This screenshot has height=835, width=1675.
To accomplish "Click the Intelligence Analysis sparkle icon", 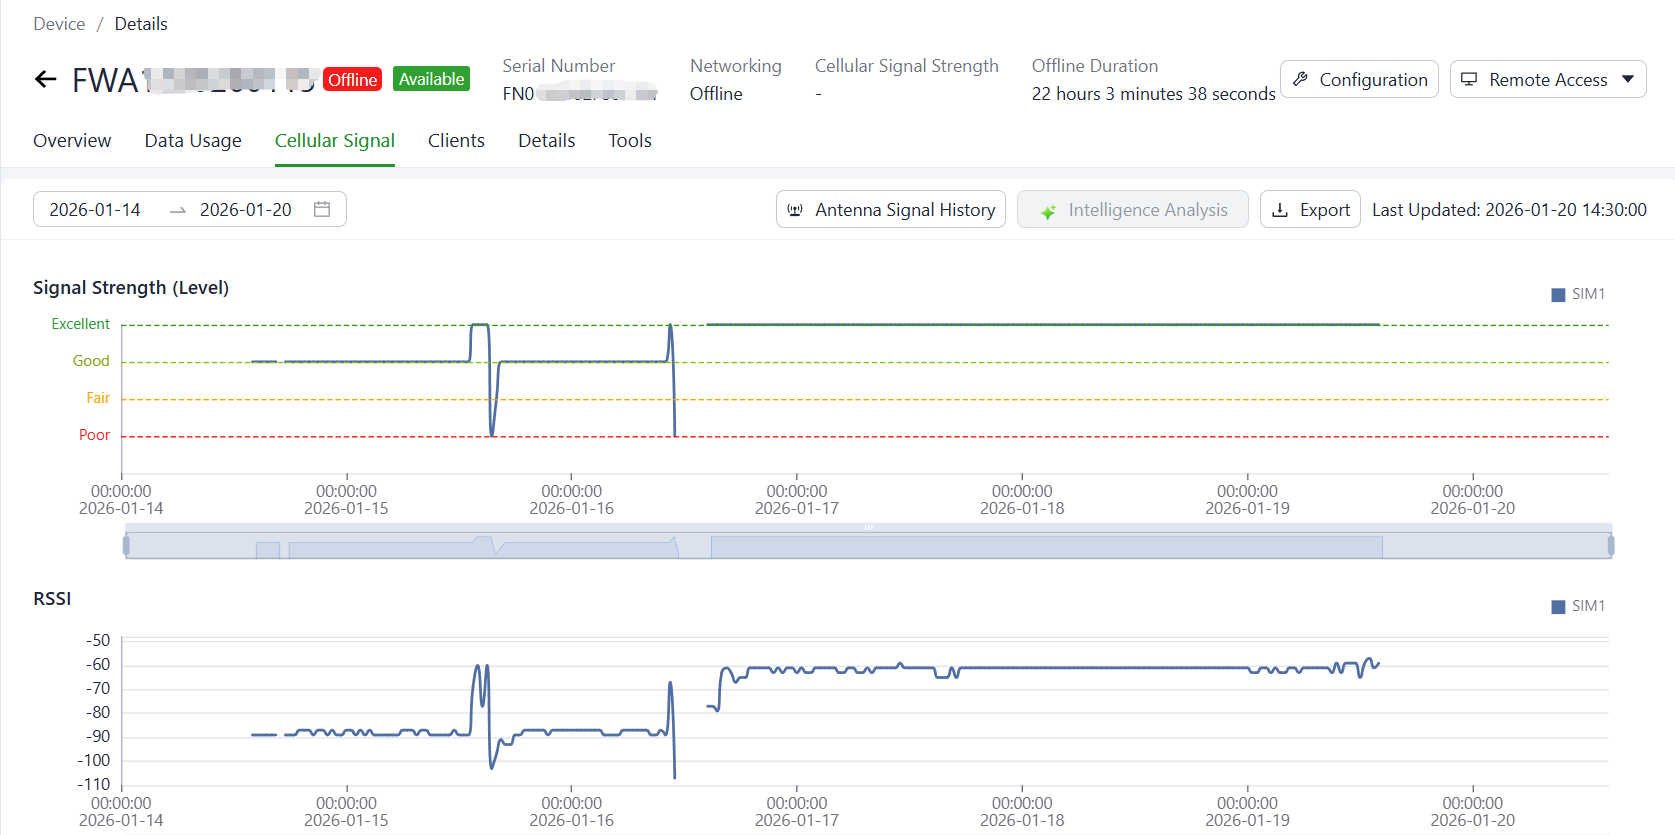I will 1048,211.
